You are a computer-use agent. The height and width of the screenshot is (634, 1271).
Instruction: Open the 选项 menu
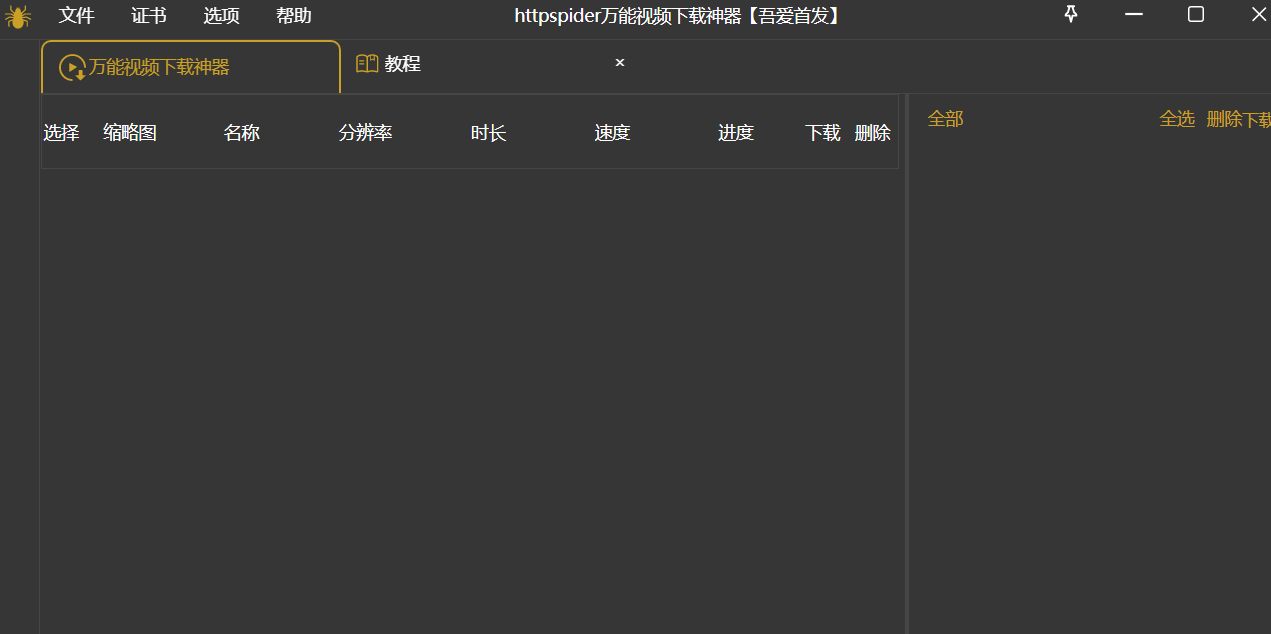[x=221, y=16]
